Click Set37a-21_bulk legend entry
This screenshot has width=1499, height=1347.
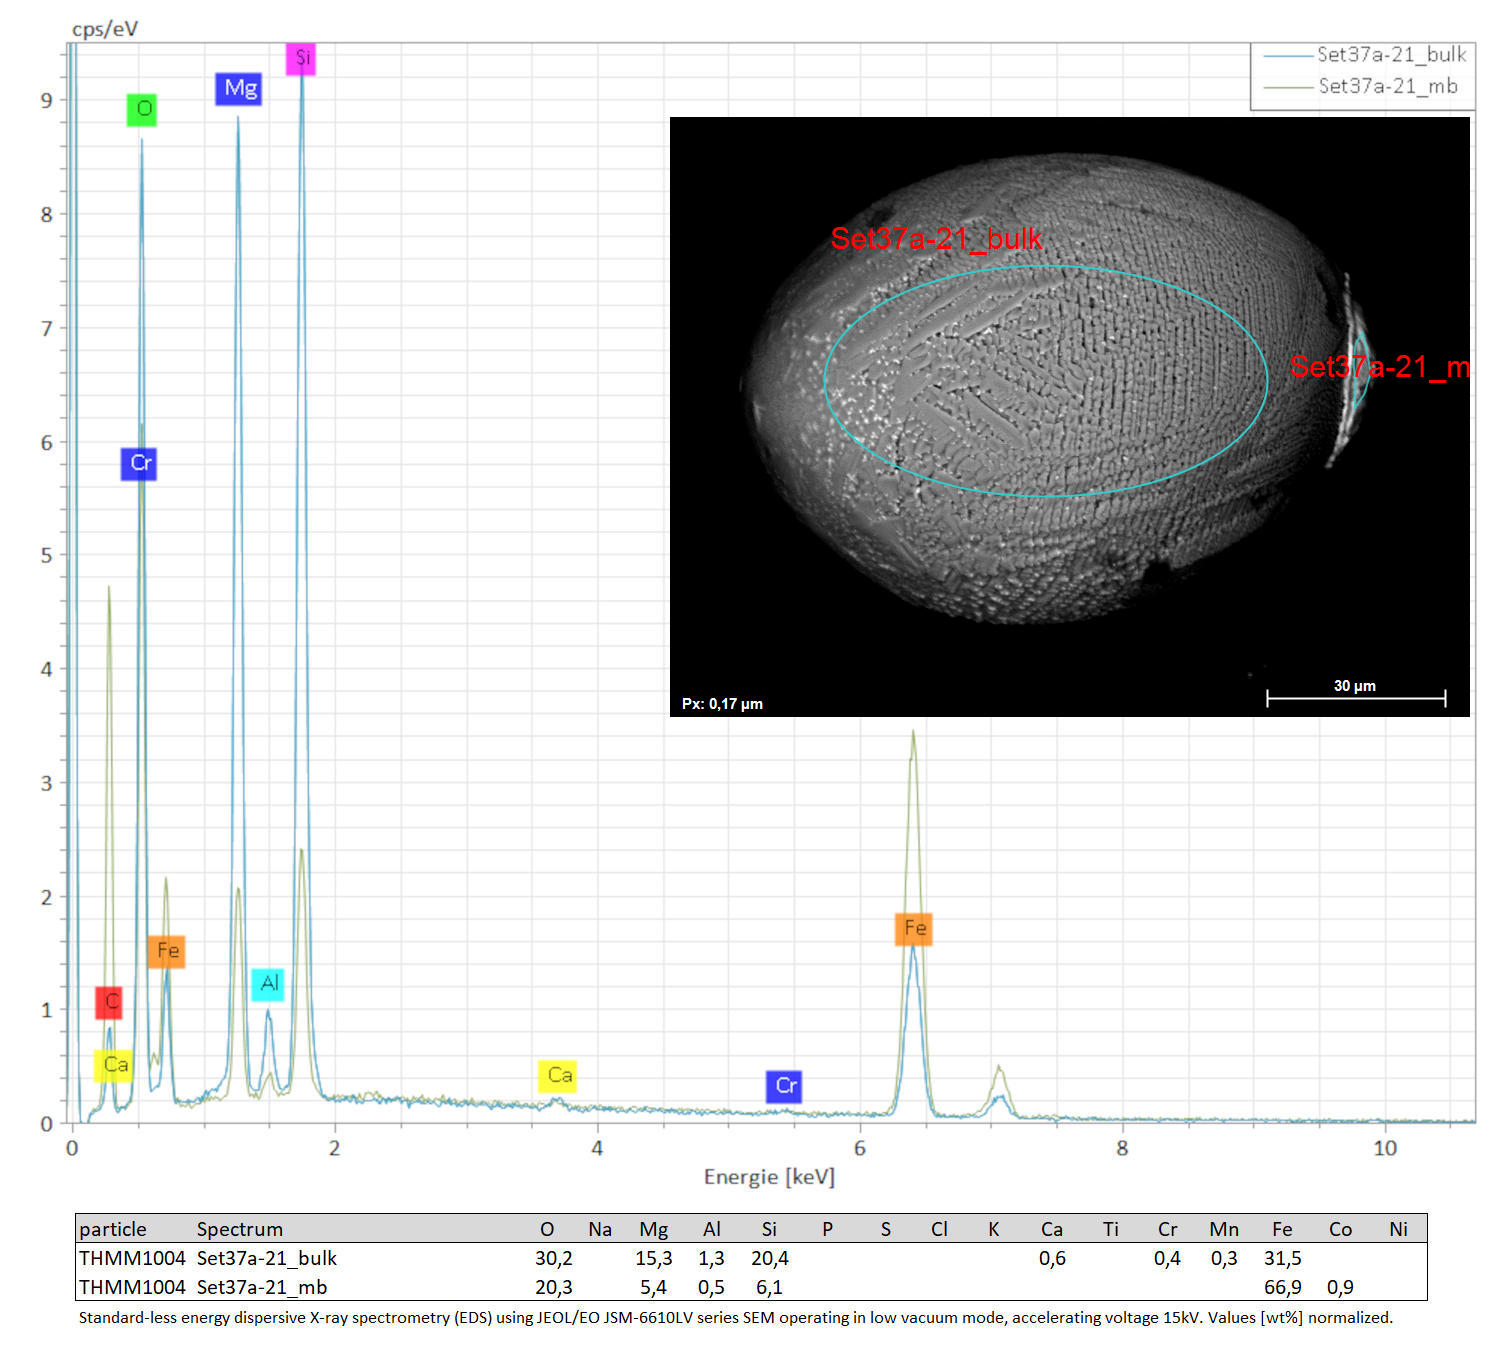coord(1365,54)
